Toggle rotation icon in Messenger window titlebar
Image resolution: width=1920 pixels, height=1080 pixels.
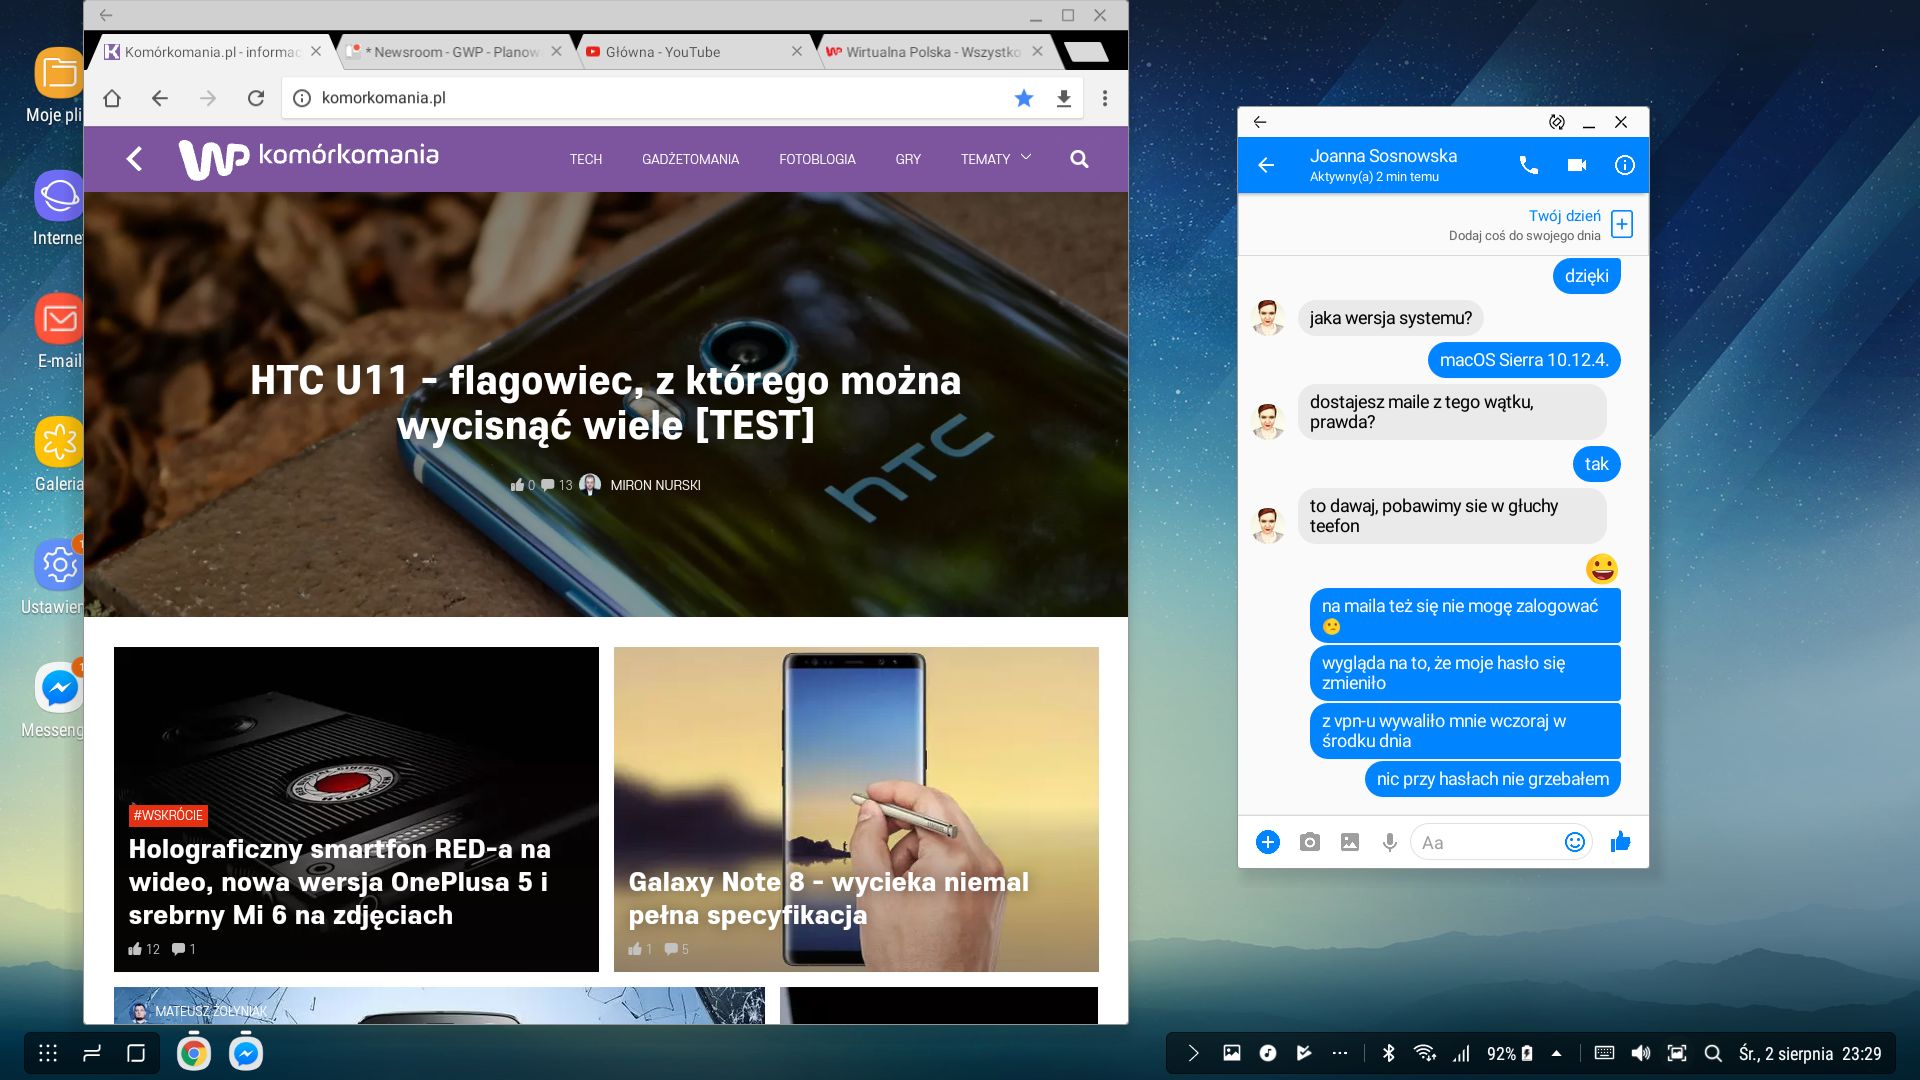pos(1557,122)
